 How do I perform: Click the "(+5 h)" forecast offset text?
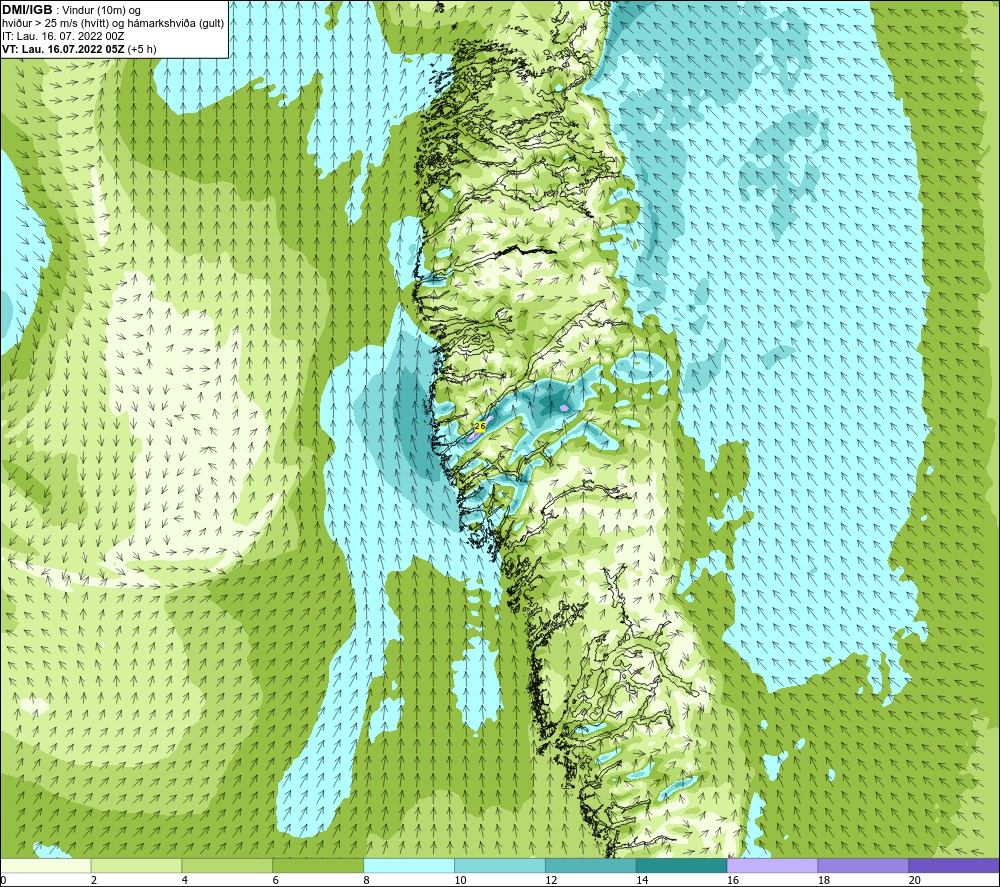point(142,49)
